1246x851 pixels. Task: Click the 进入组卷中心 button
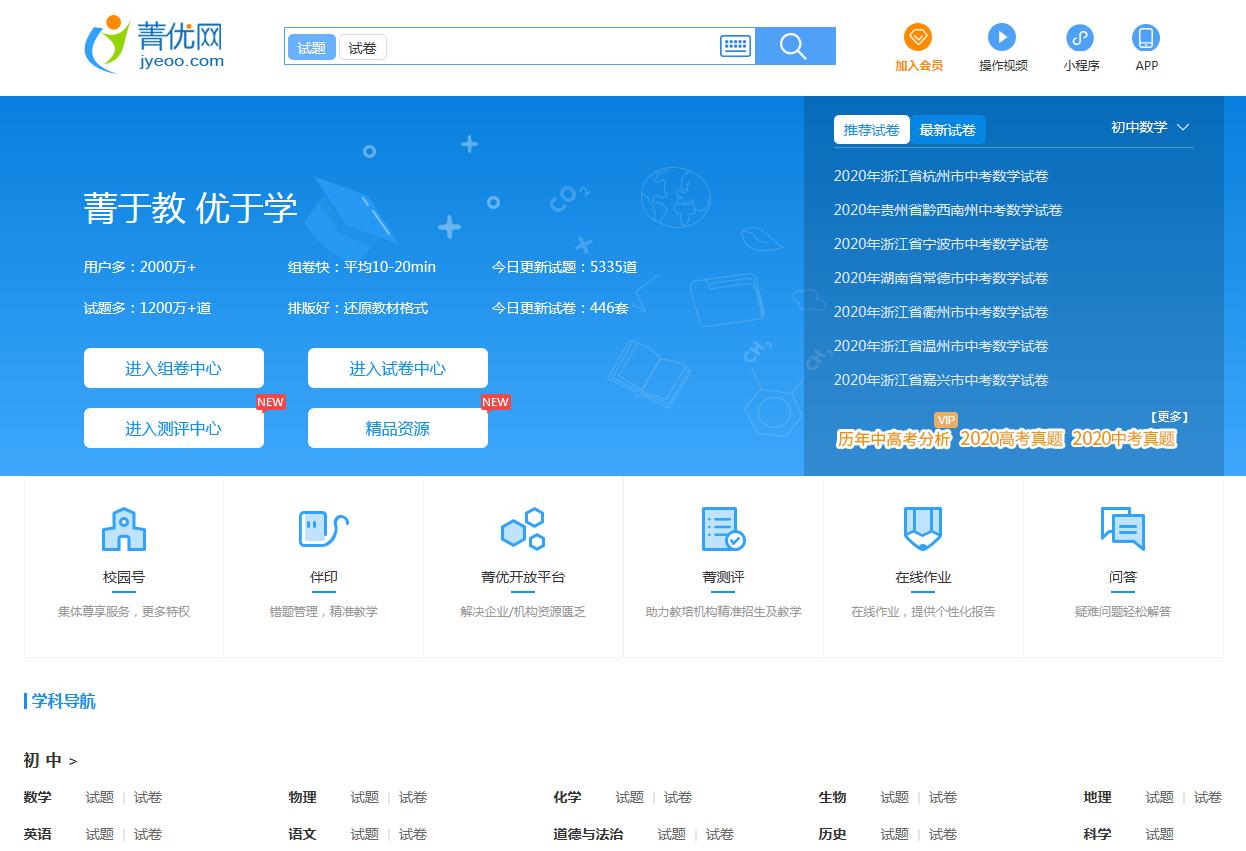[x=173, y=367]
